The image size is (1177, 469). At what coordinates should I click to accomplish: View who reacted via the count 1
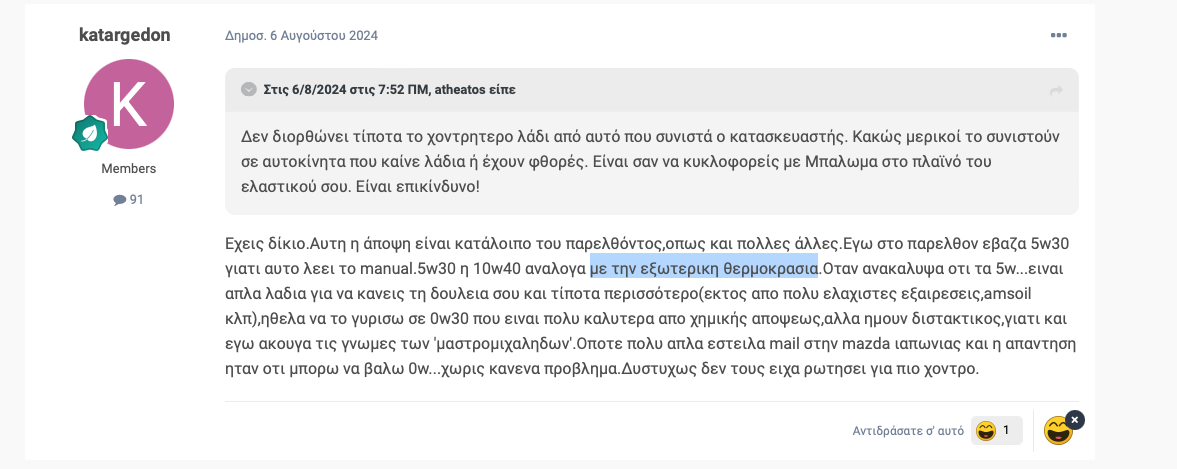point(1006,431)
